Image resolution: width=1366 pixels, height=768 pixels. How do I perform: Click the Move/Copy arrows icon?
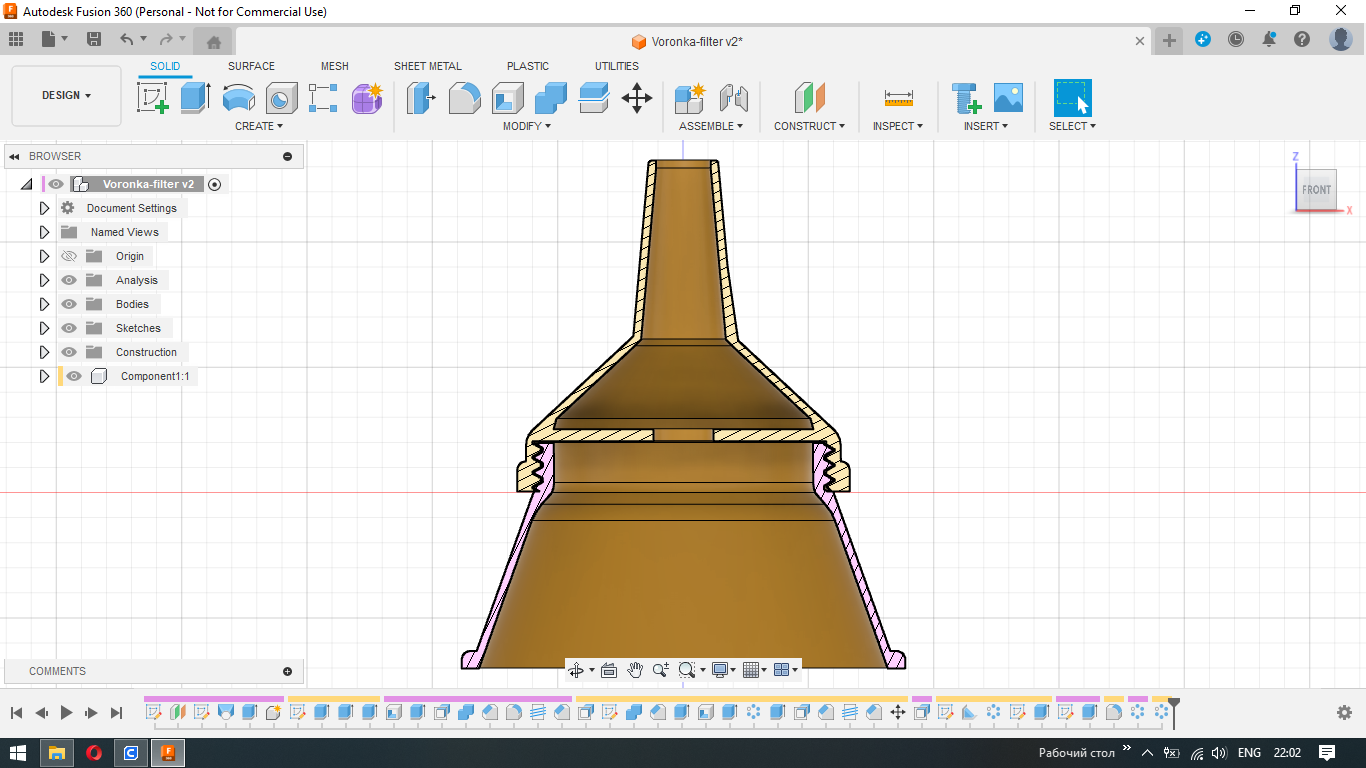pos(637,98)
